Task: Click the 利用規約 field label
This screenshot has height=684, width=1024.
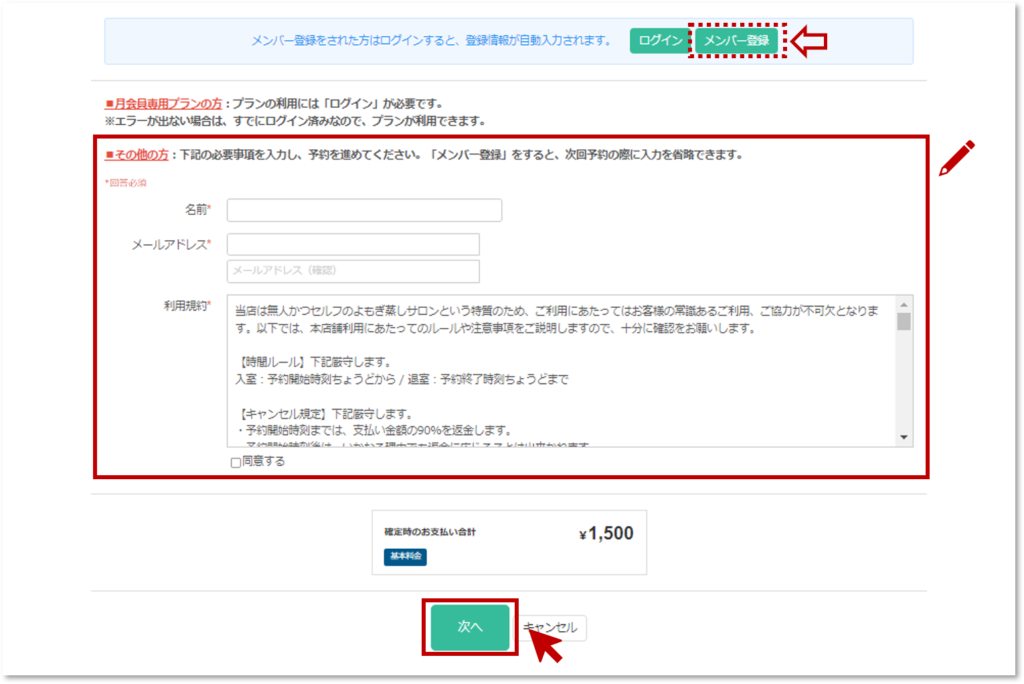Action: 187,306
